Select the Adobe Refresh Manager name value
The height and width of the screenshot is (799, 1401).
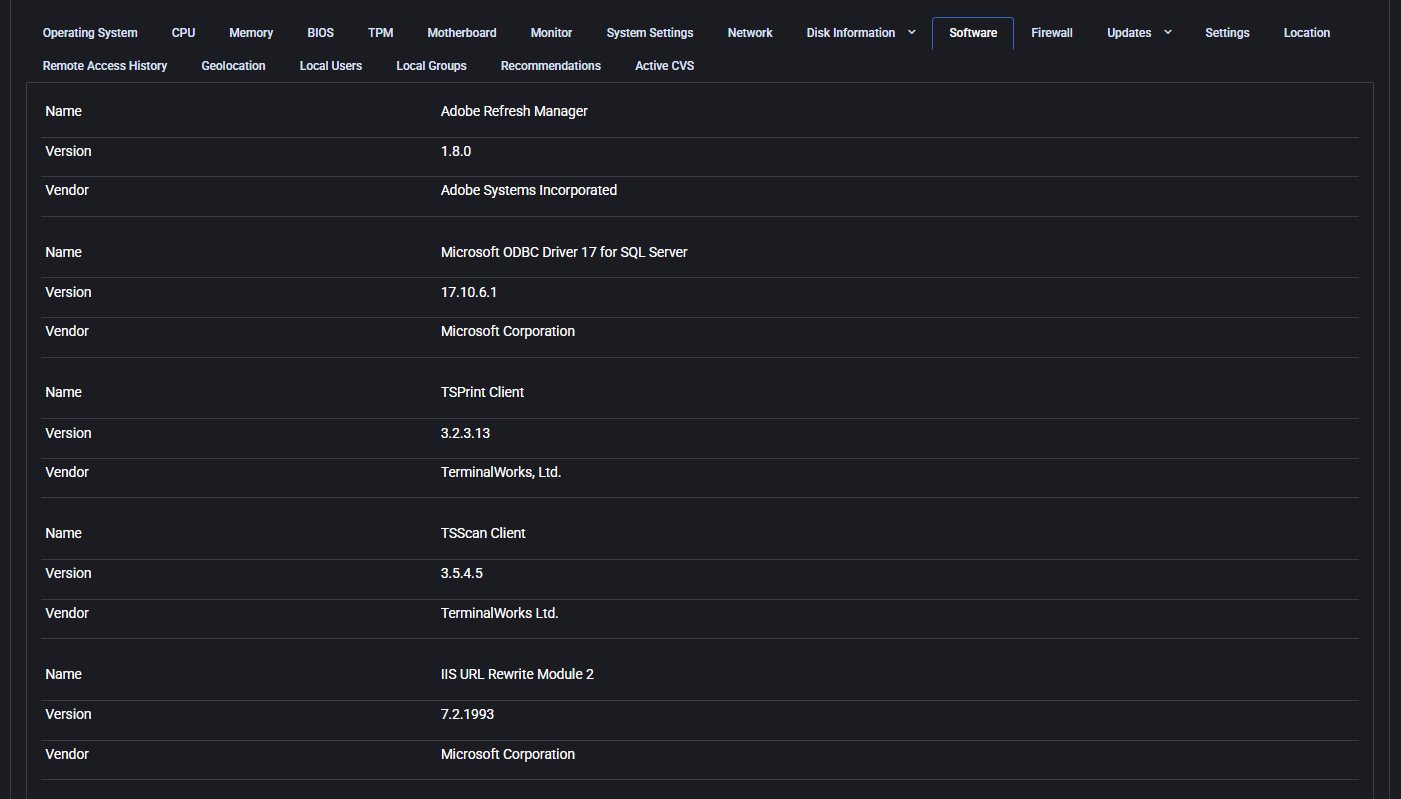coord(514,112)
